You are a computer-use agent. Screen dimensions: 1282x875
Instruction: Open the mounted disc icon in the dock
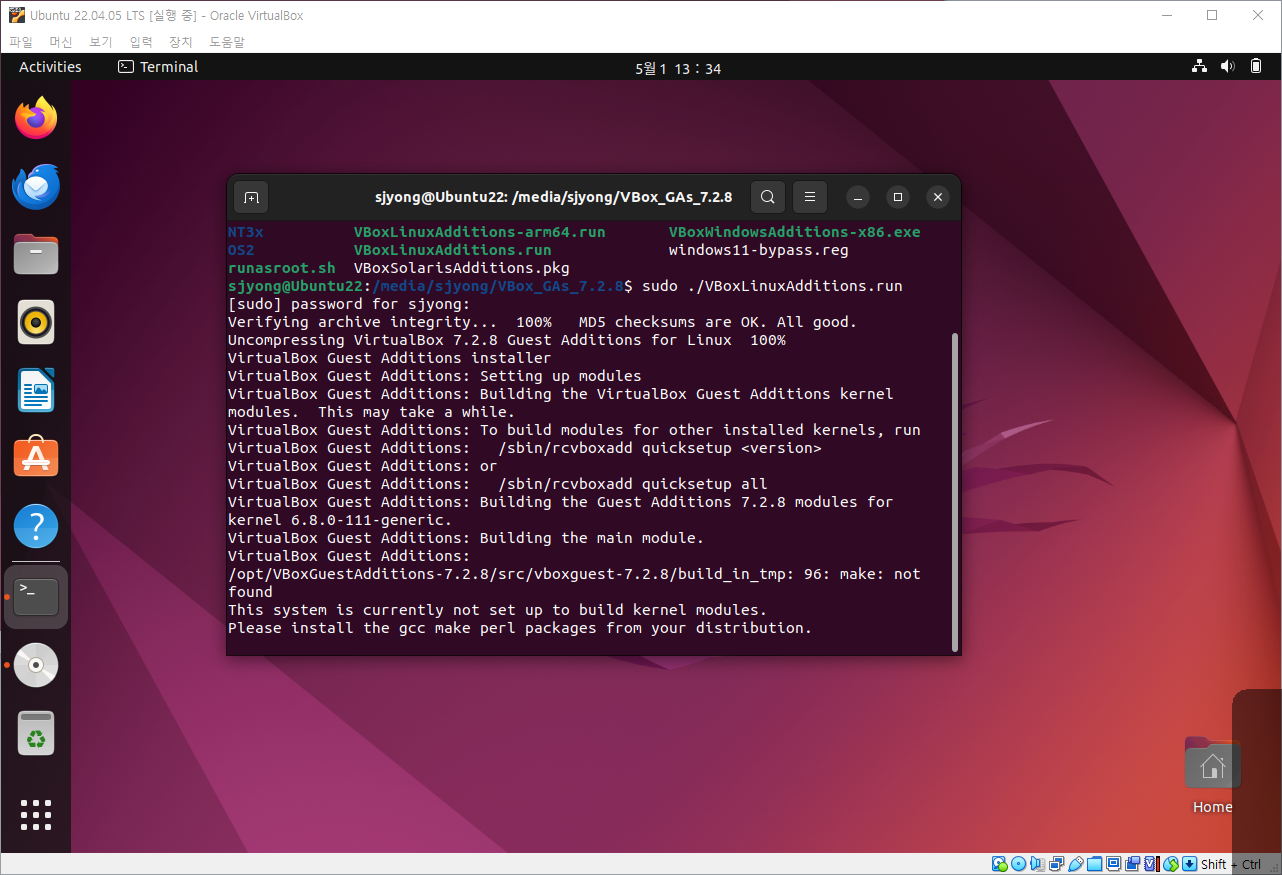(36, 665)
